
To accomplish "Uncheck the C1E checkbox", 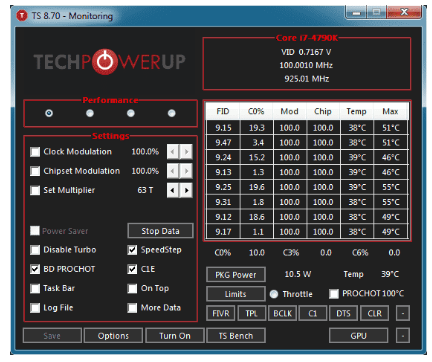I will click(x=132, y=269).
